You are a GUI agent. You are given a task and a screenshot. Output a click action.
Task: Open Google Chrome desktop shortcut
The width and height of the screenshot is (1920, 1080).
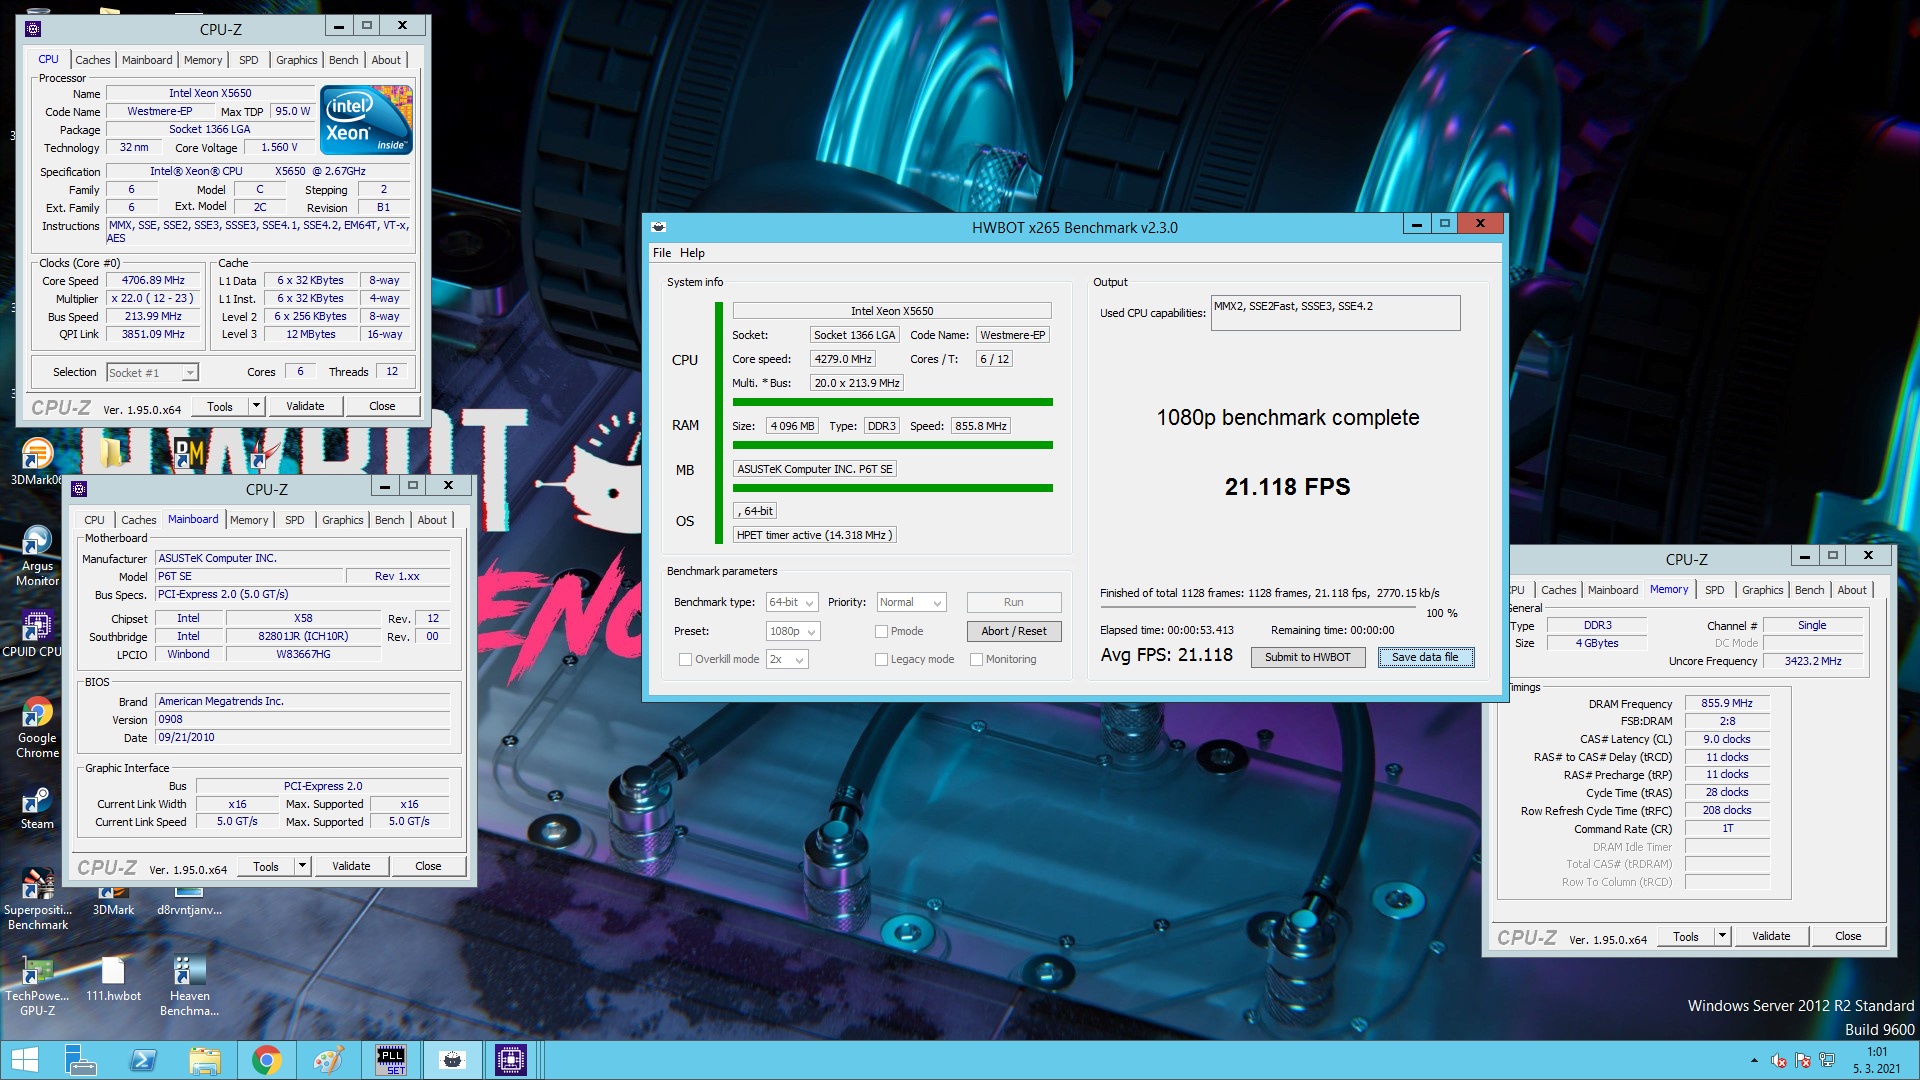tap(37, 727)
